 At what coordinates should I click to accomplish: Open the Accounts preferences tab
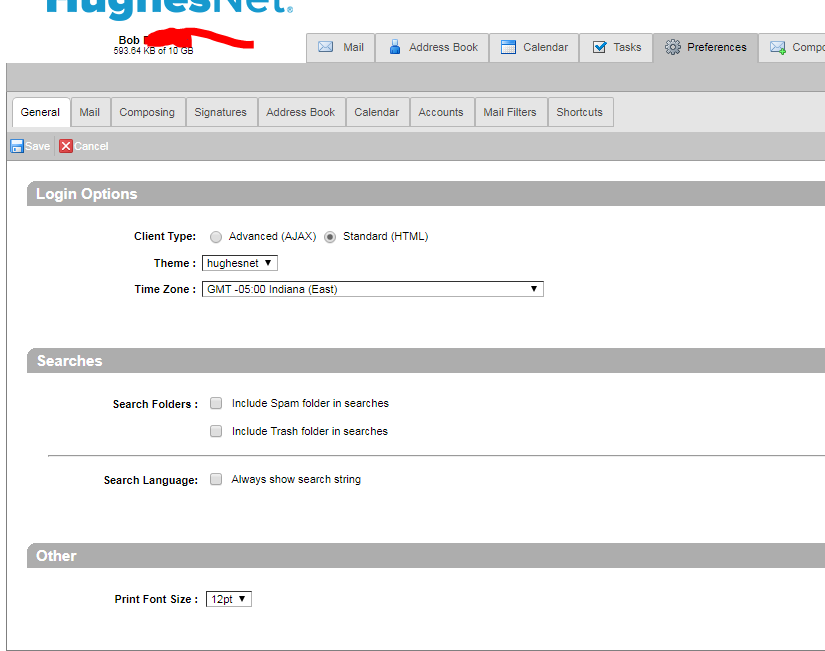tap(440, 112)
